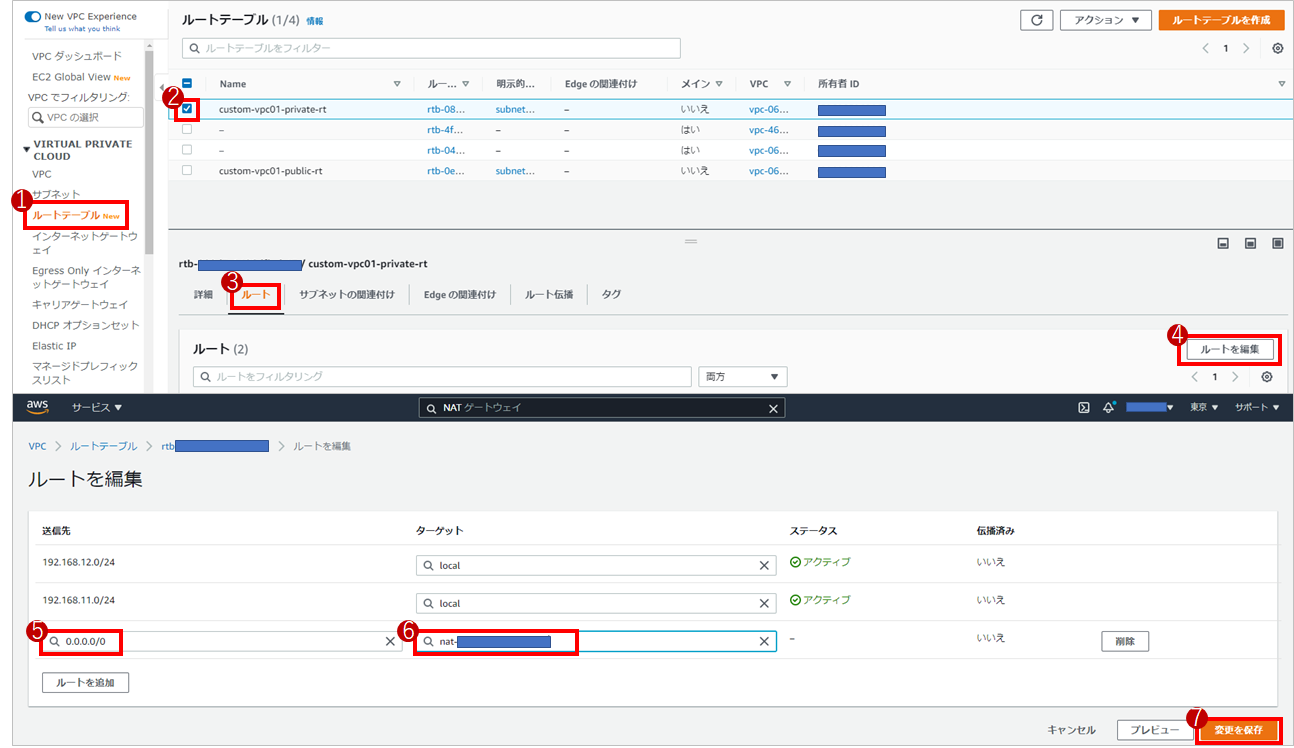
Task: Open the 東京 region selector
Action: coord(1204,408)
